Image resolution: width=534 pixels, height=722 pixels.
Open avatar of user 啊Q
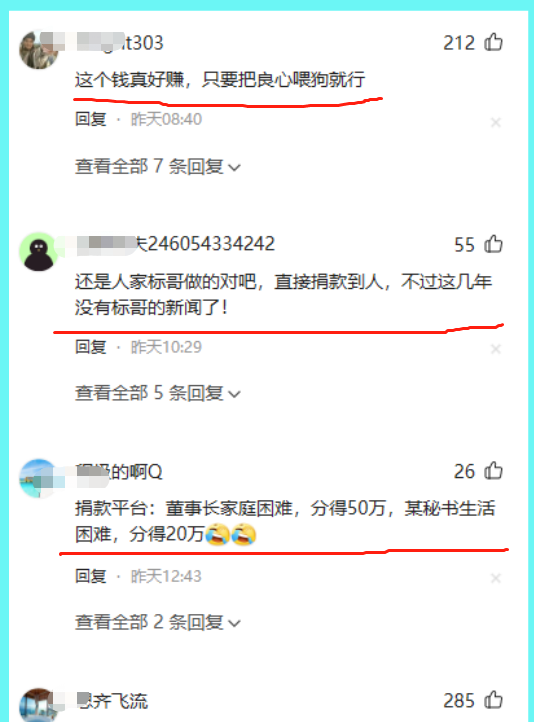pyautogui.click(x=38, y=478)
